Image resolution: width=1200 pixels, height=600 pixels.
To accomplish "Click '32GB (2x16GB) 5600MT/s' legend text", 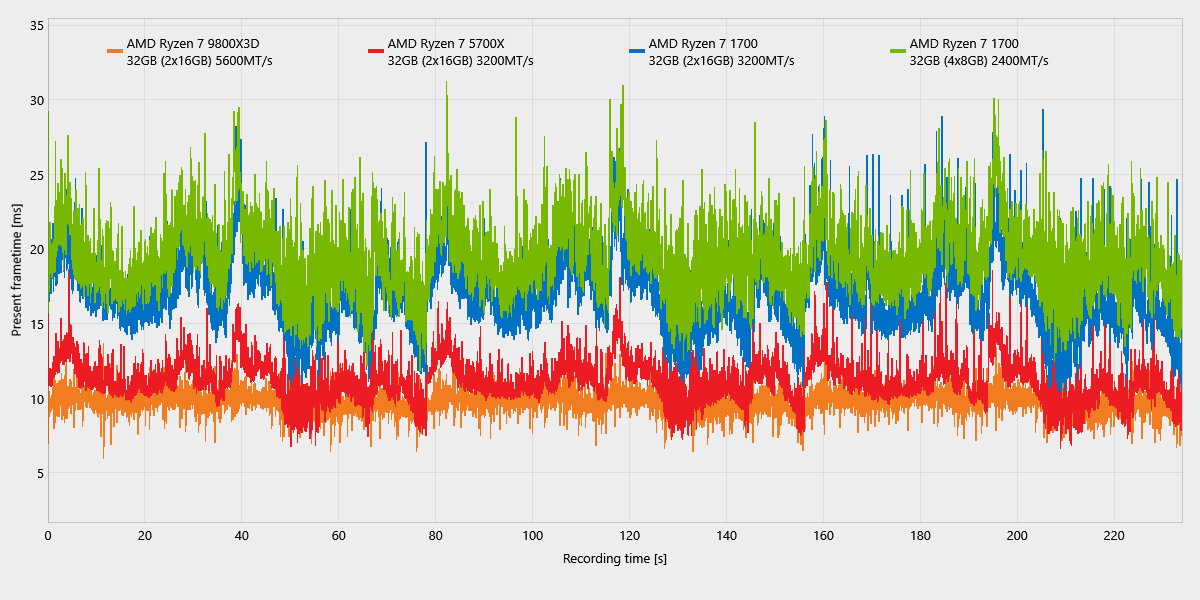I will (200, 61).
